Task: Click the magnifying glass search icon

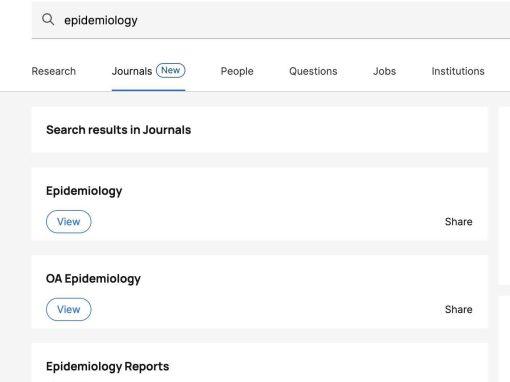Action: tap(48, 20)
